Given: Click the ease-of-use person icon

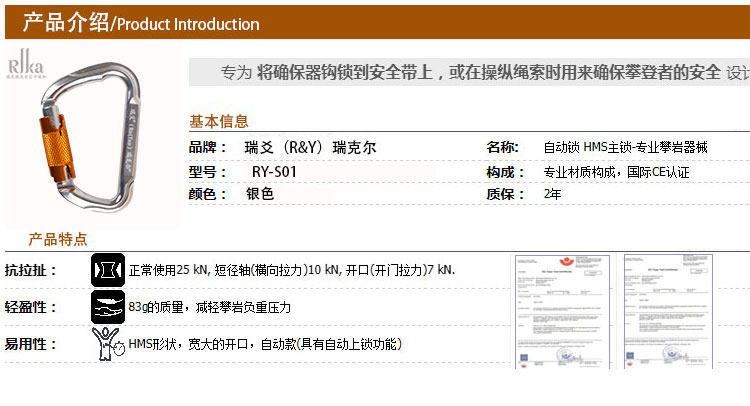Looking at the screenshot, I should pyautogui.click(x=108, y=343).
